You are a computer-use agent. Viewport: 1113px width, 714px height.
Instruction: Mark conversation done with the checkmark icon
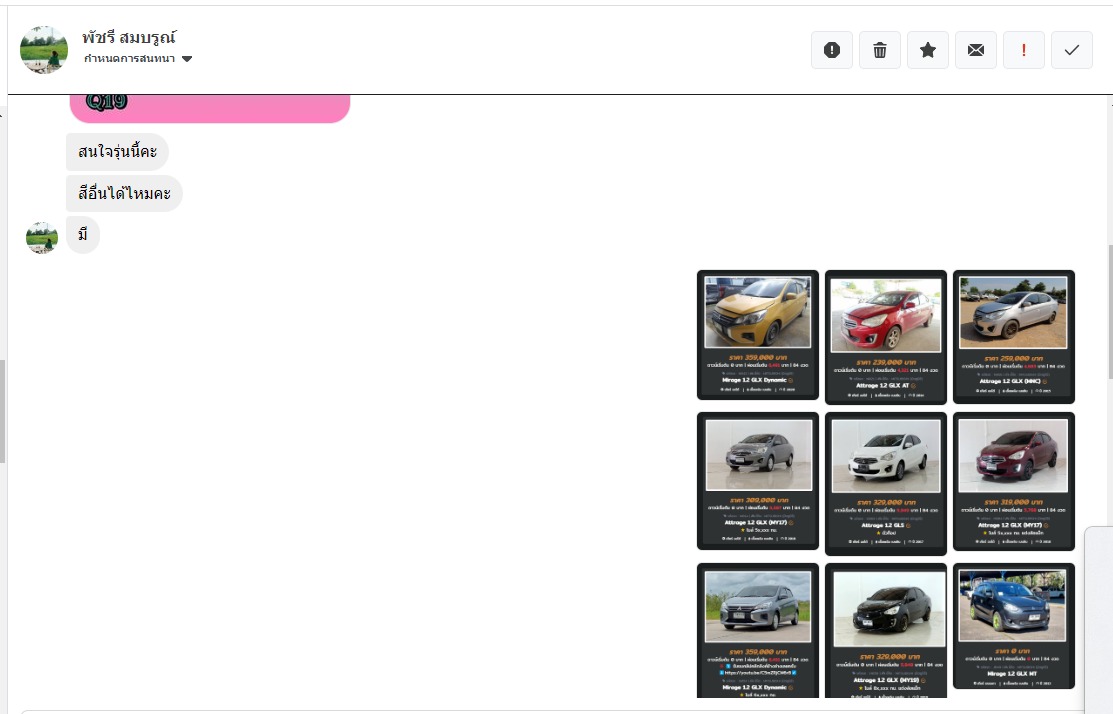1072,50
